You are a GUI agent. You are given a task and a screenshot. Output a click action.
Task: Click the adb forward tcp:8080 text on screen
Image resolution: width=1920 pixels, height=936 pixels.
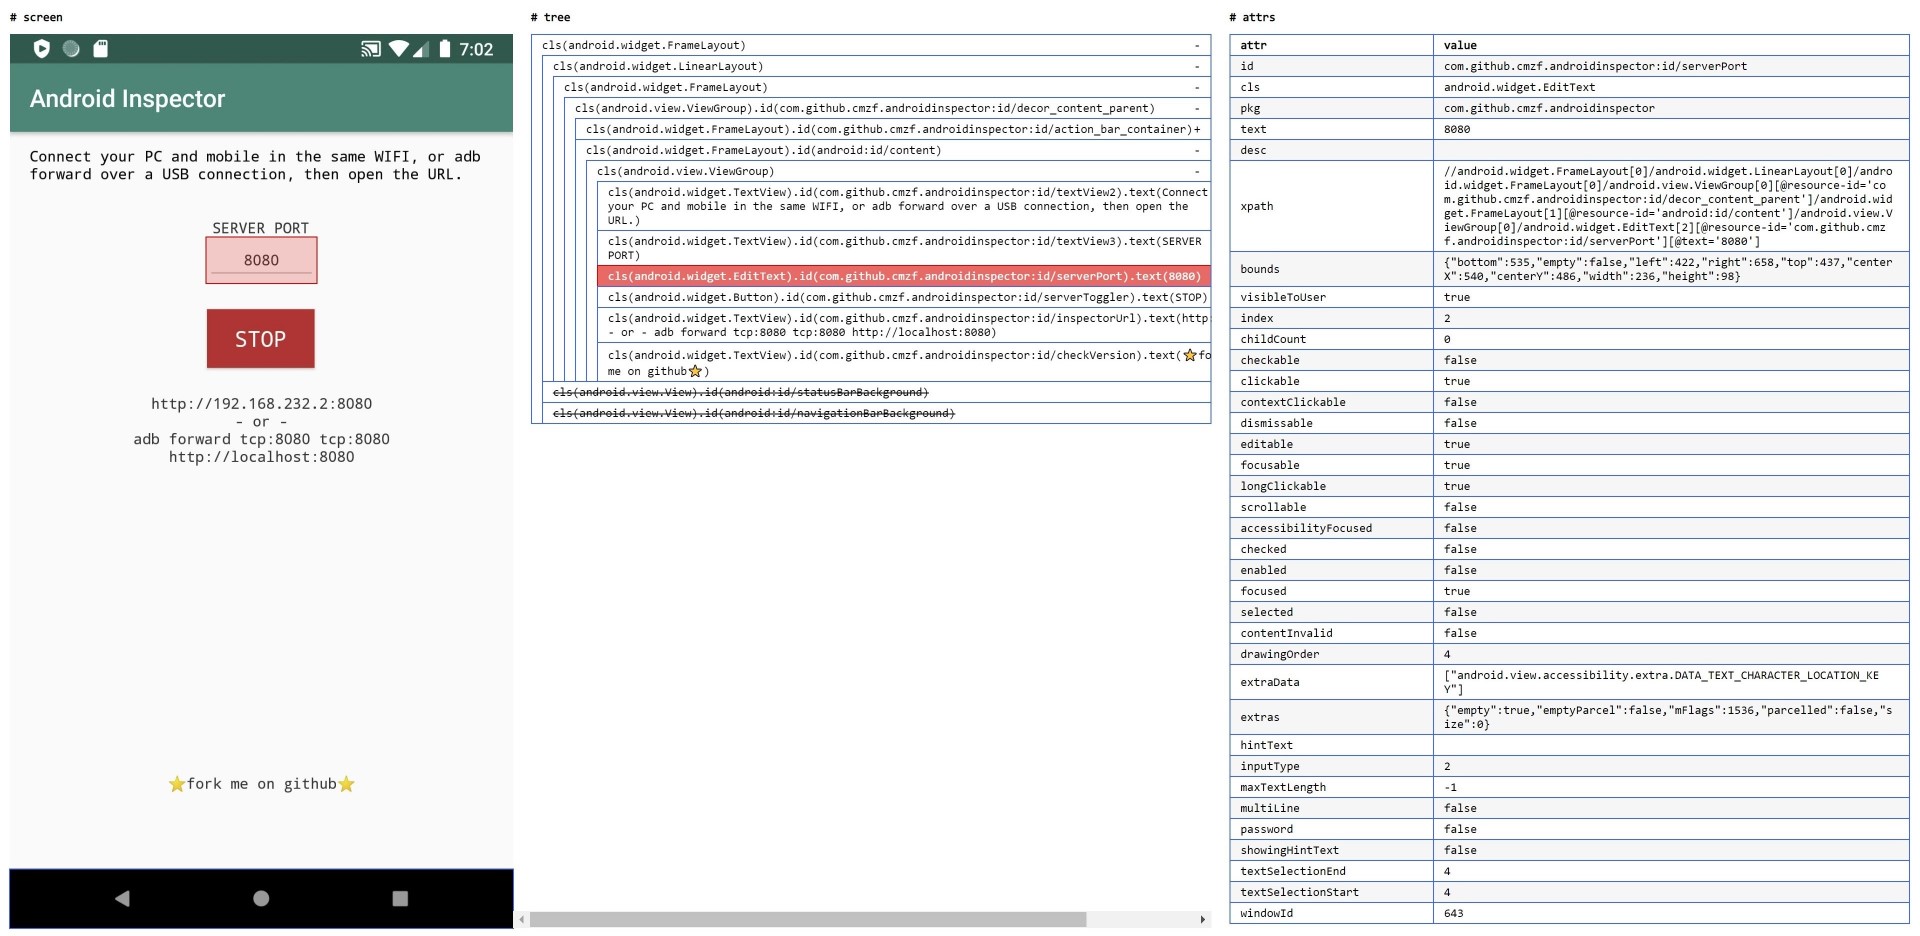tap(261, 439)
